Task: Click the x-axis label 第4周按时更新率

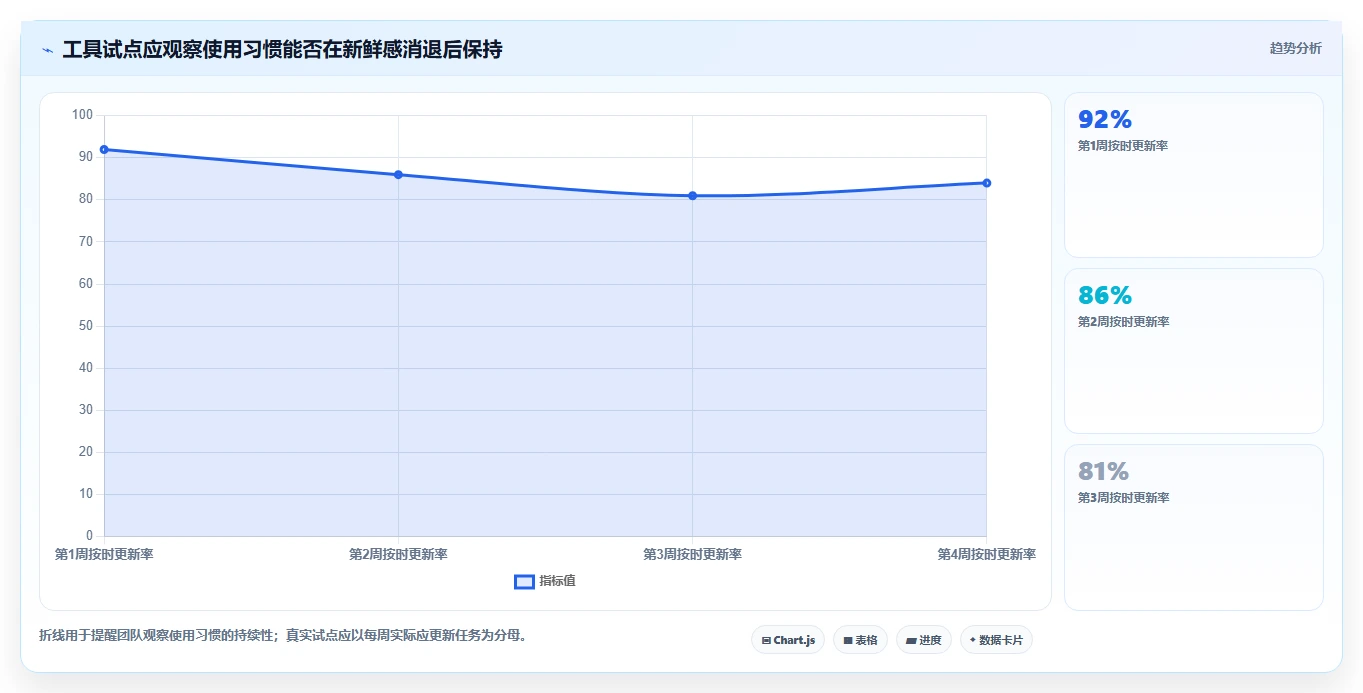Action: pyautogui.click(x=986, y=554)
